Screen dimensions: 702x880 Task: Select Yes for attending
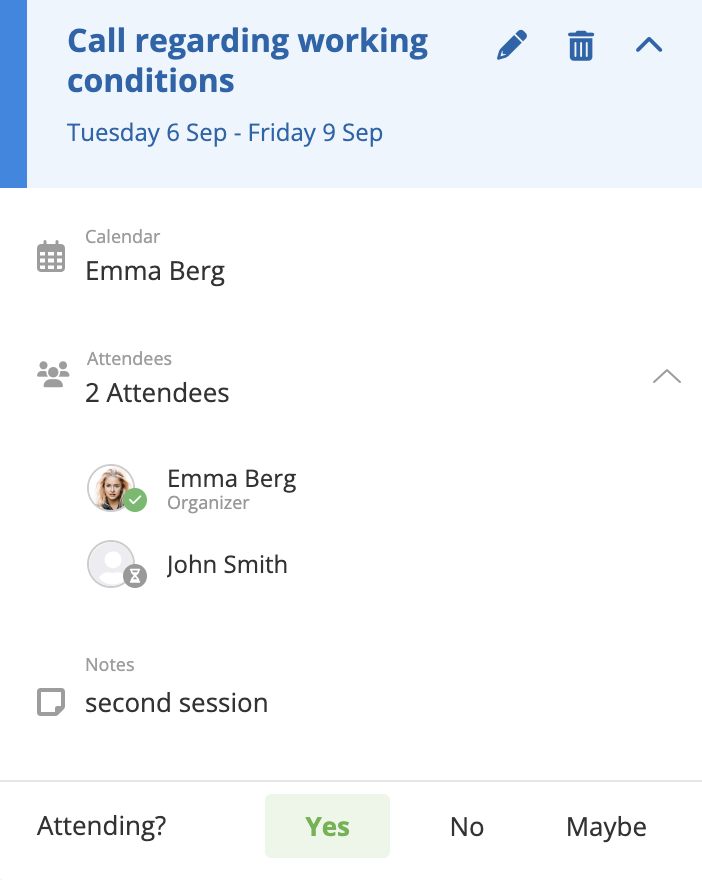[327, 827]
